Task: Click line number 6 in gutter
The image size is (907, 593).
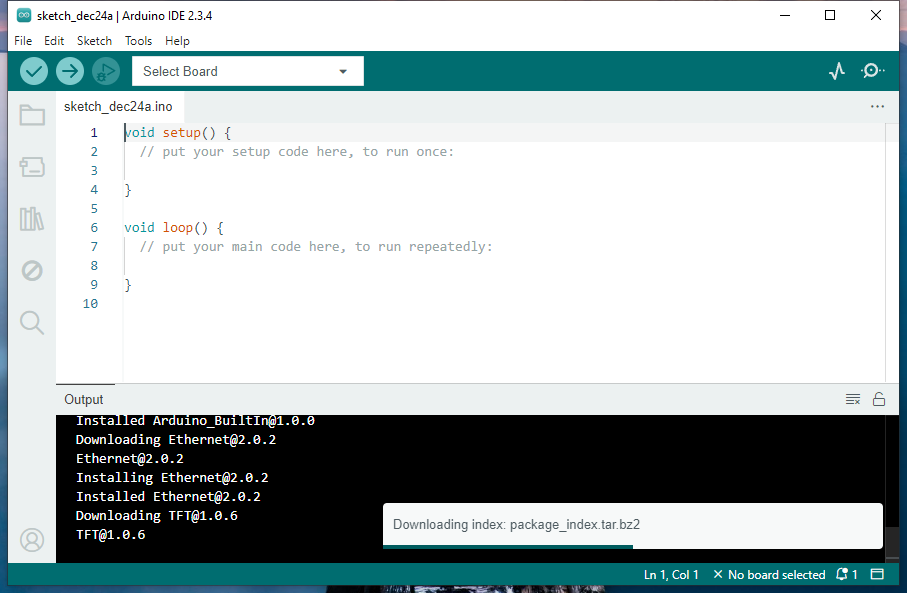Action: [94, 227]
